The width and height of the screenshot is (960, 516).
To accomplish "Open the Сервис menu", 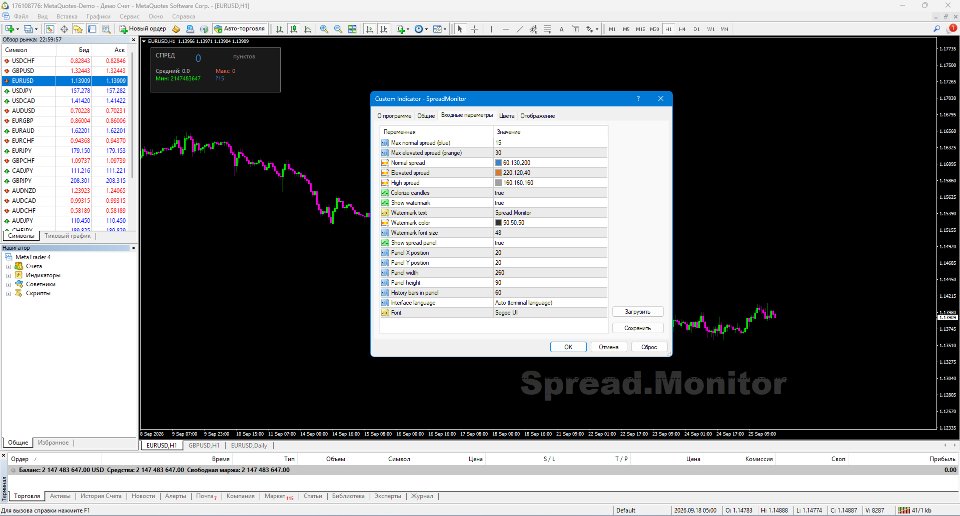I will click(129, 17).
